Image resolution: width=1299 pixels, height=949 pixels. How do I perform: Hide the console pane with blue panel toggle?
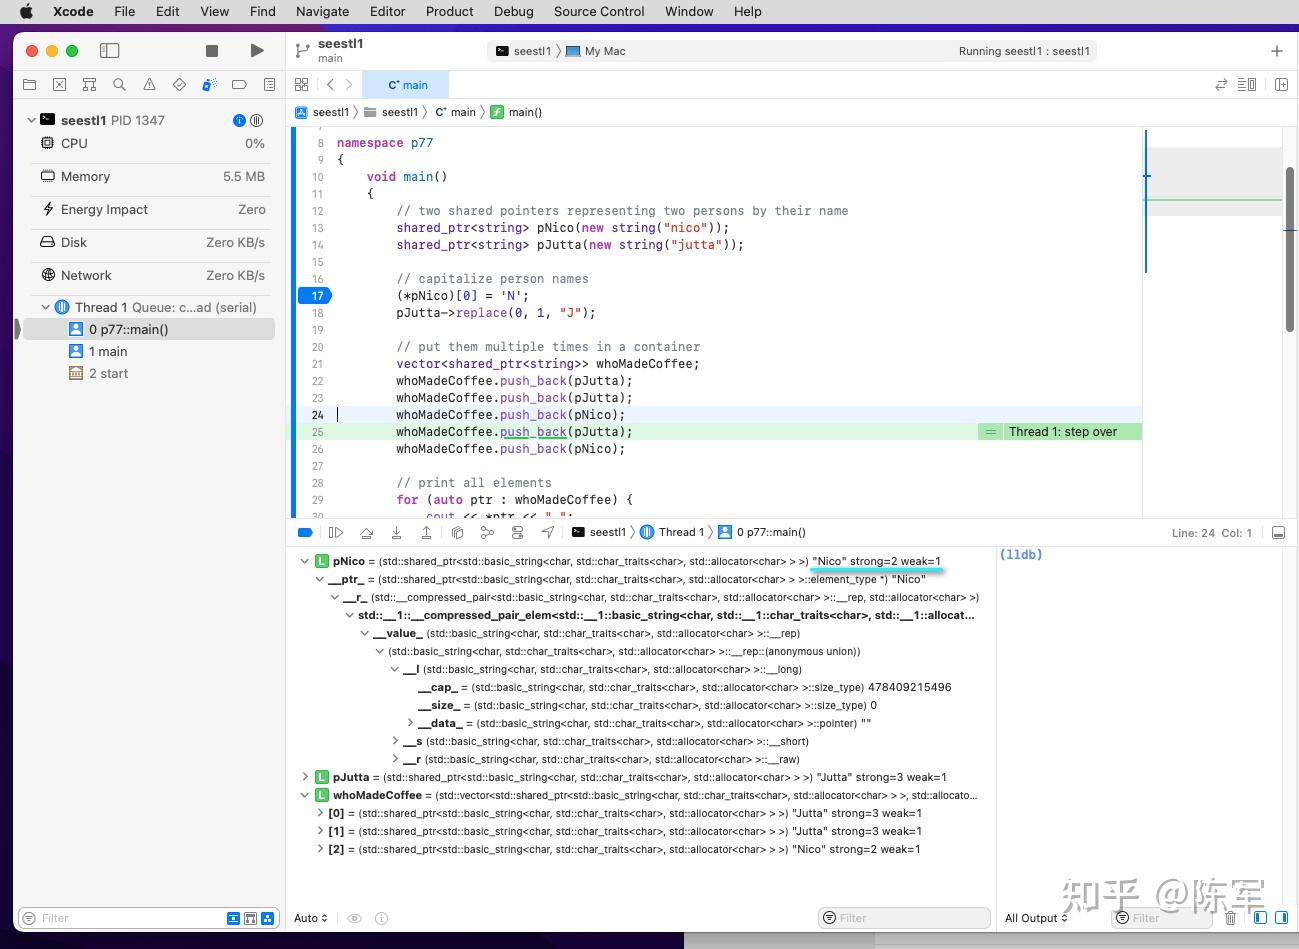click(1281, 918)
